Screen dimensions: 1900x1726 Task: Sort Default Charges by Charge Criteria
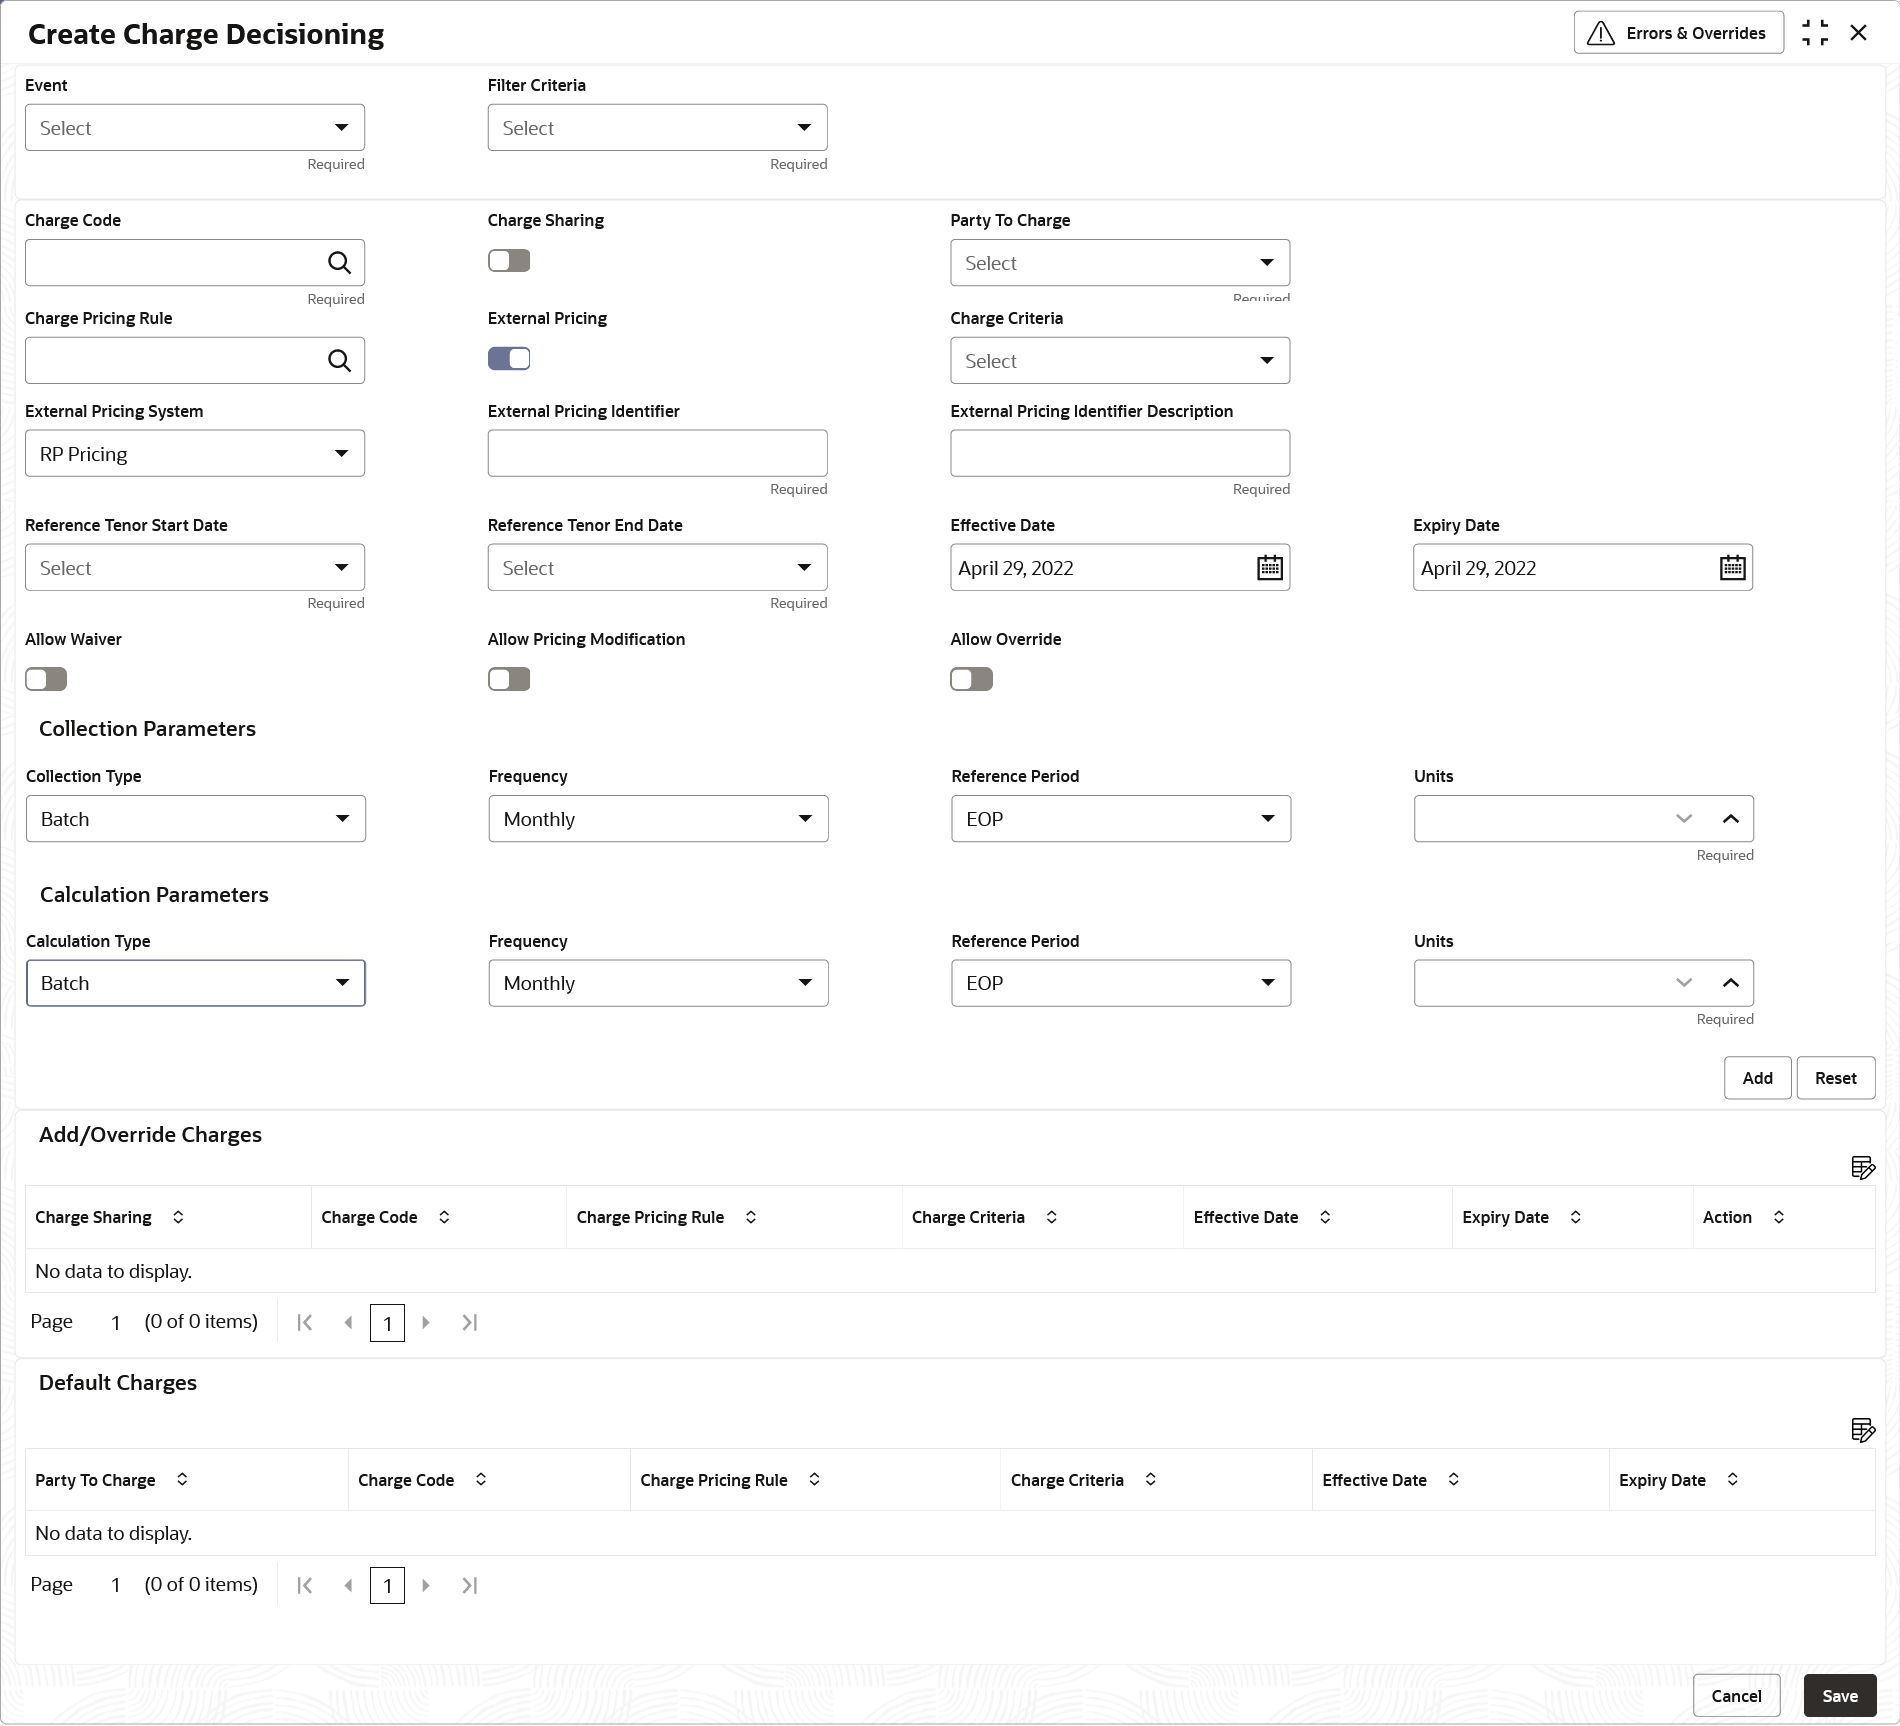click(x=1151, y=1479)
